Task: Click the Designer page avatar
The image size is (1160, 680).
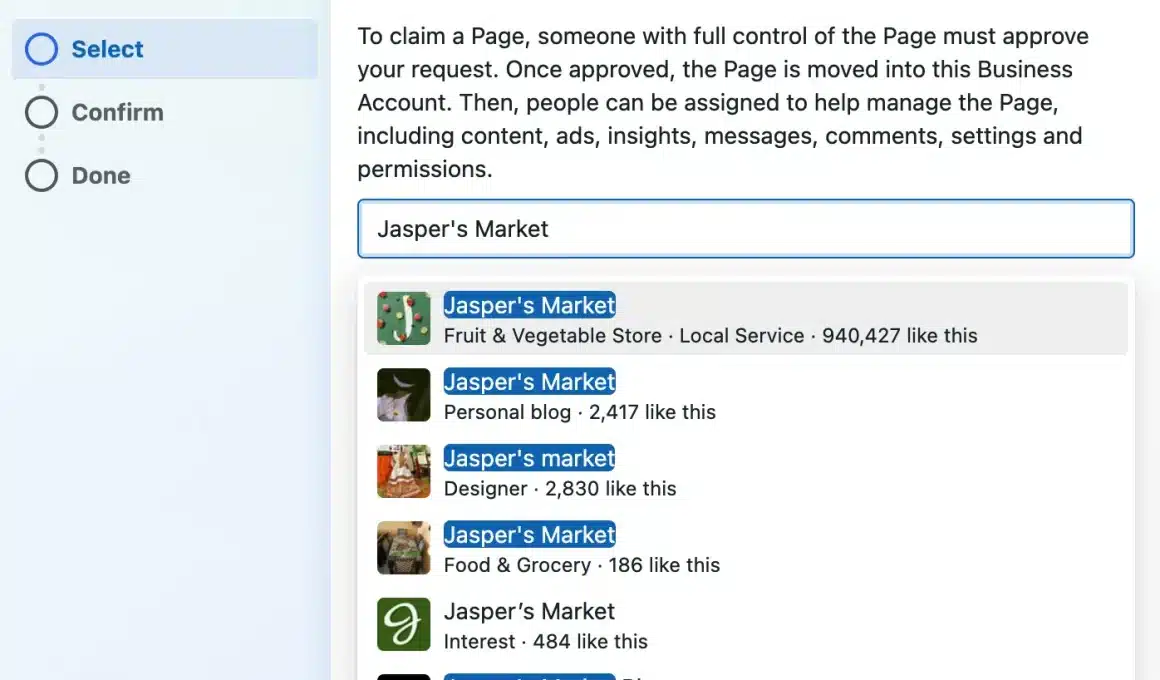Action: 403,471
